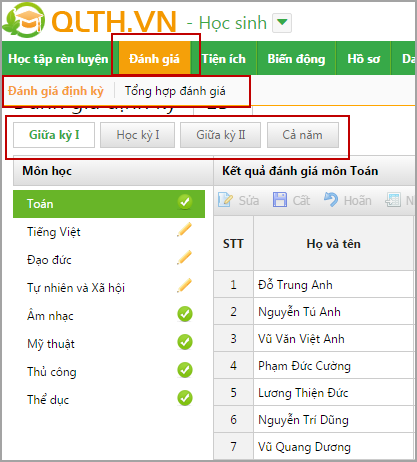Select student row Phạm Đức Cường
Screen dimensions: 417x462
click(x=313, y=366)
